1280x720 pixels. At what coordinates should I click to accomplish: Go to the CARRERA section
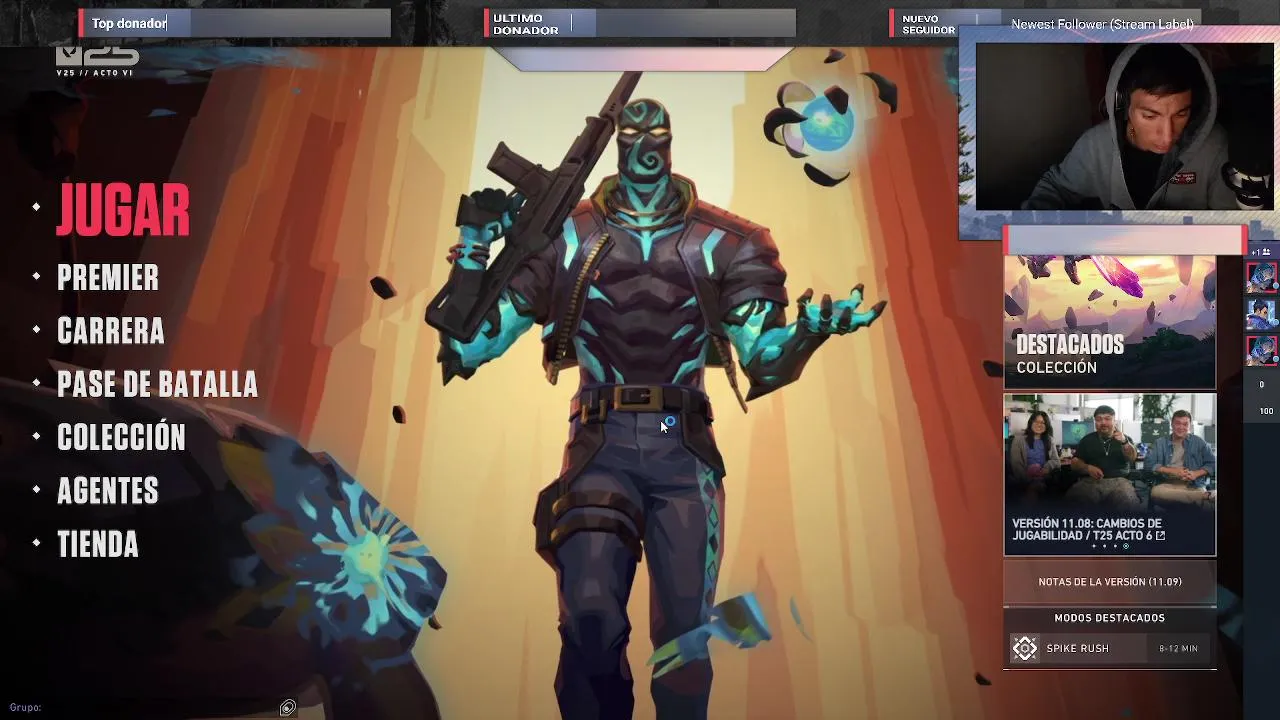point(110,331)
